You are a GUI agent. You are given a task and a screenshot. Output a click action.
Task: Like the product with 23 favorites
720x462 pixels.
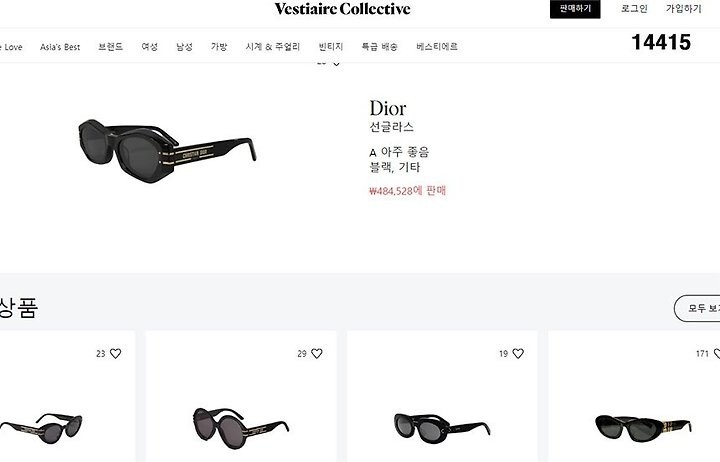click(x=115, y=353)
